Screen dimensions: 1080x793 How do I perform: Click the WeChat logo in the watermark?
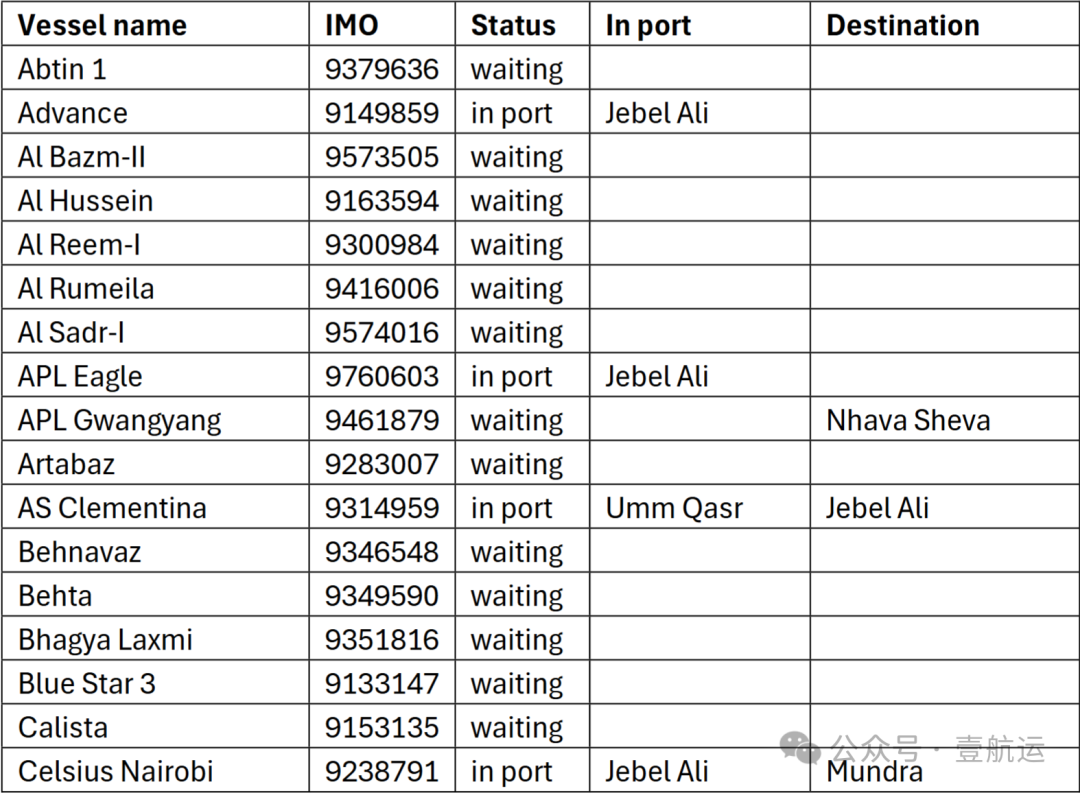point(803,746)
